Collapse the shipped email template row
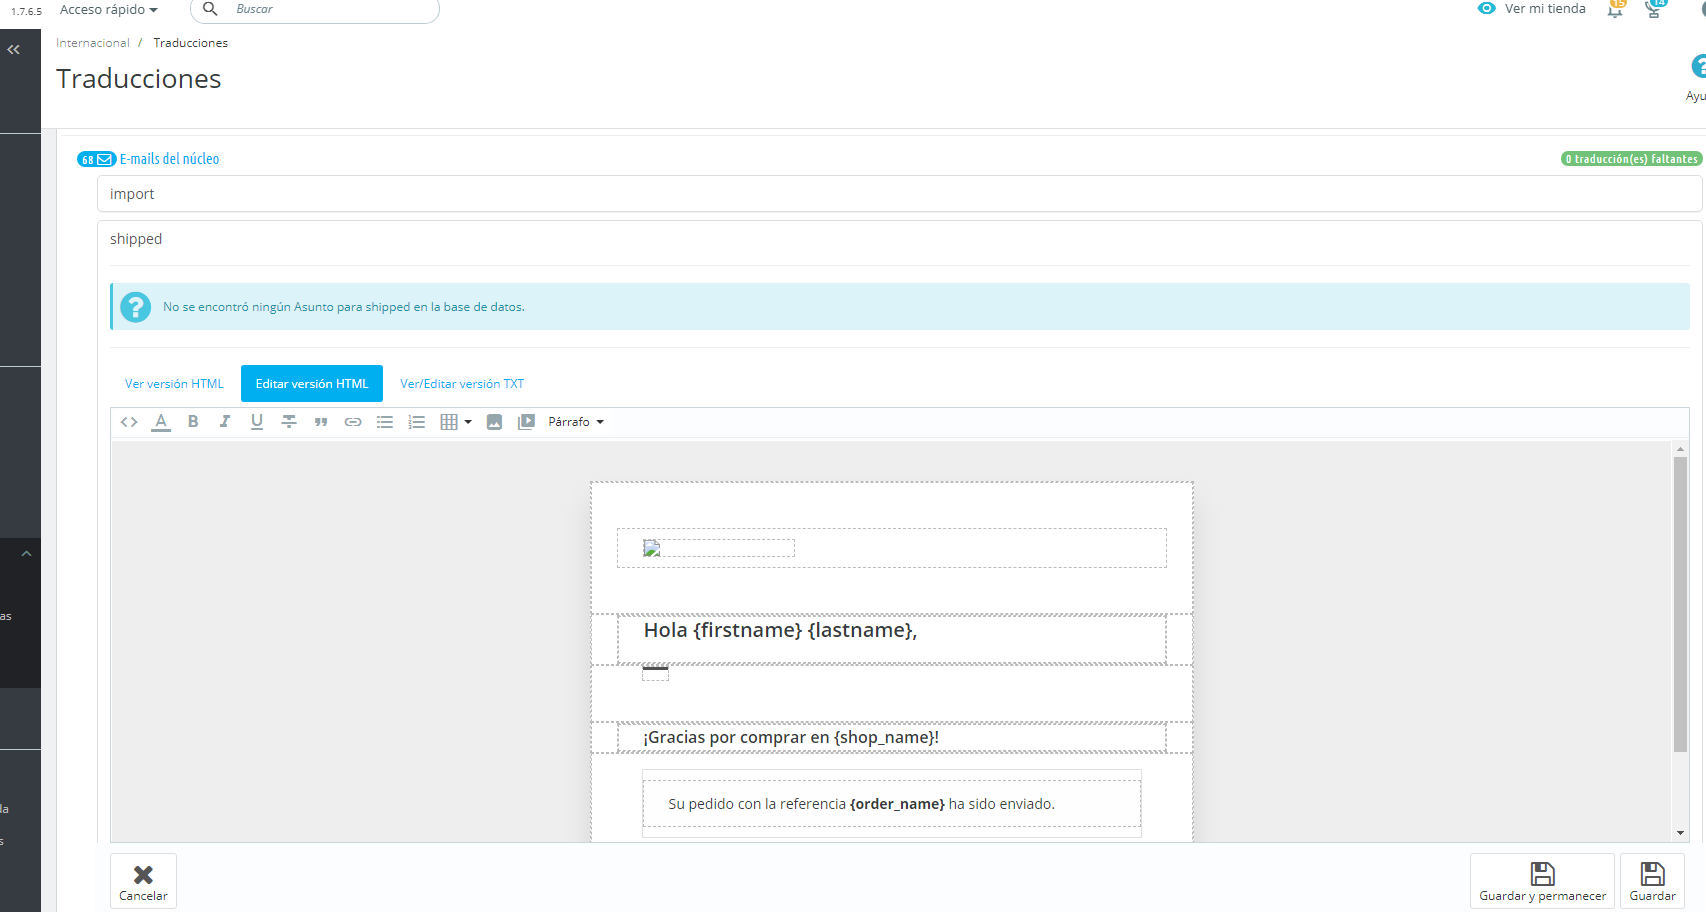This screenshot has width=1706, height=912. click(x=899, y=239)
